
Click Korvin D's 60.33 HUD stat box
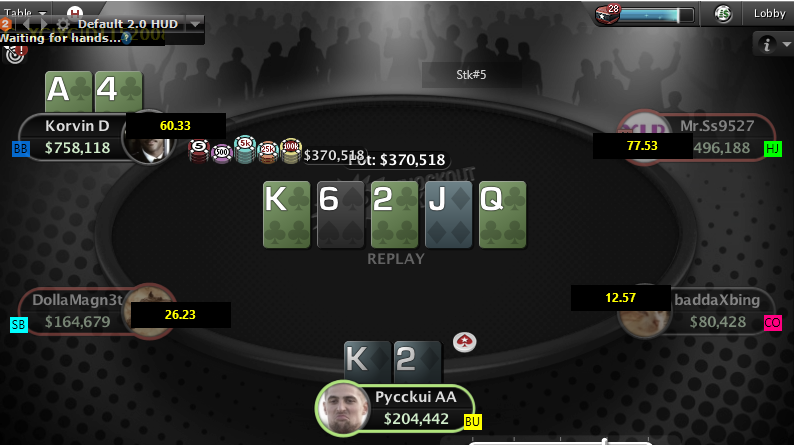click(x=175, y=126)
